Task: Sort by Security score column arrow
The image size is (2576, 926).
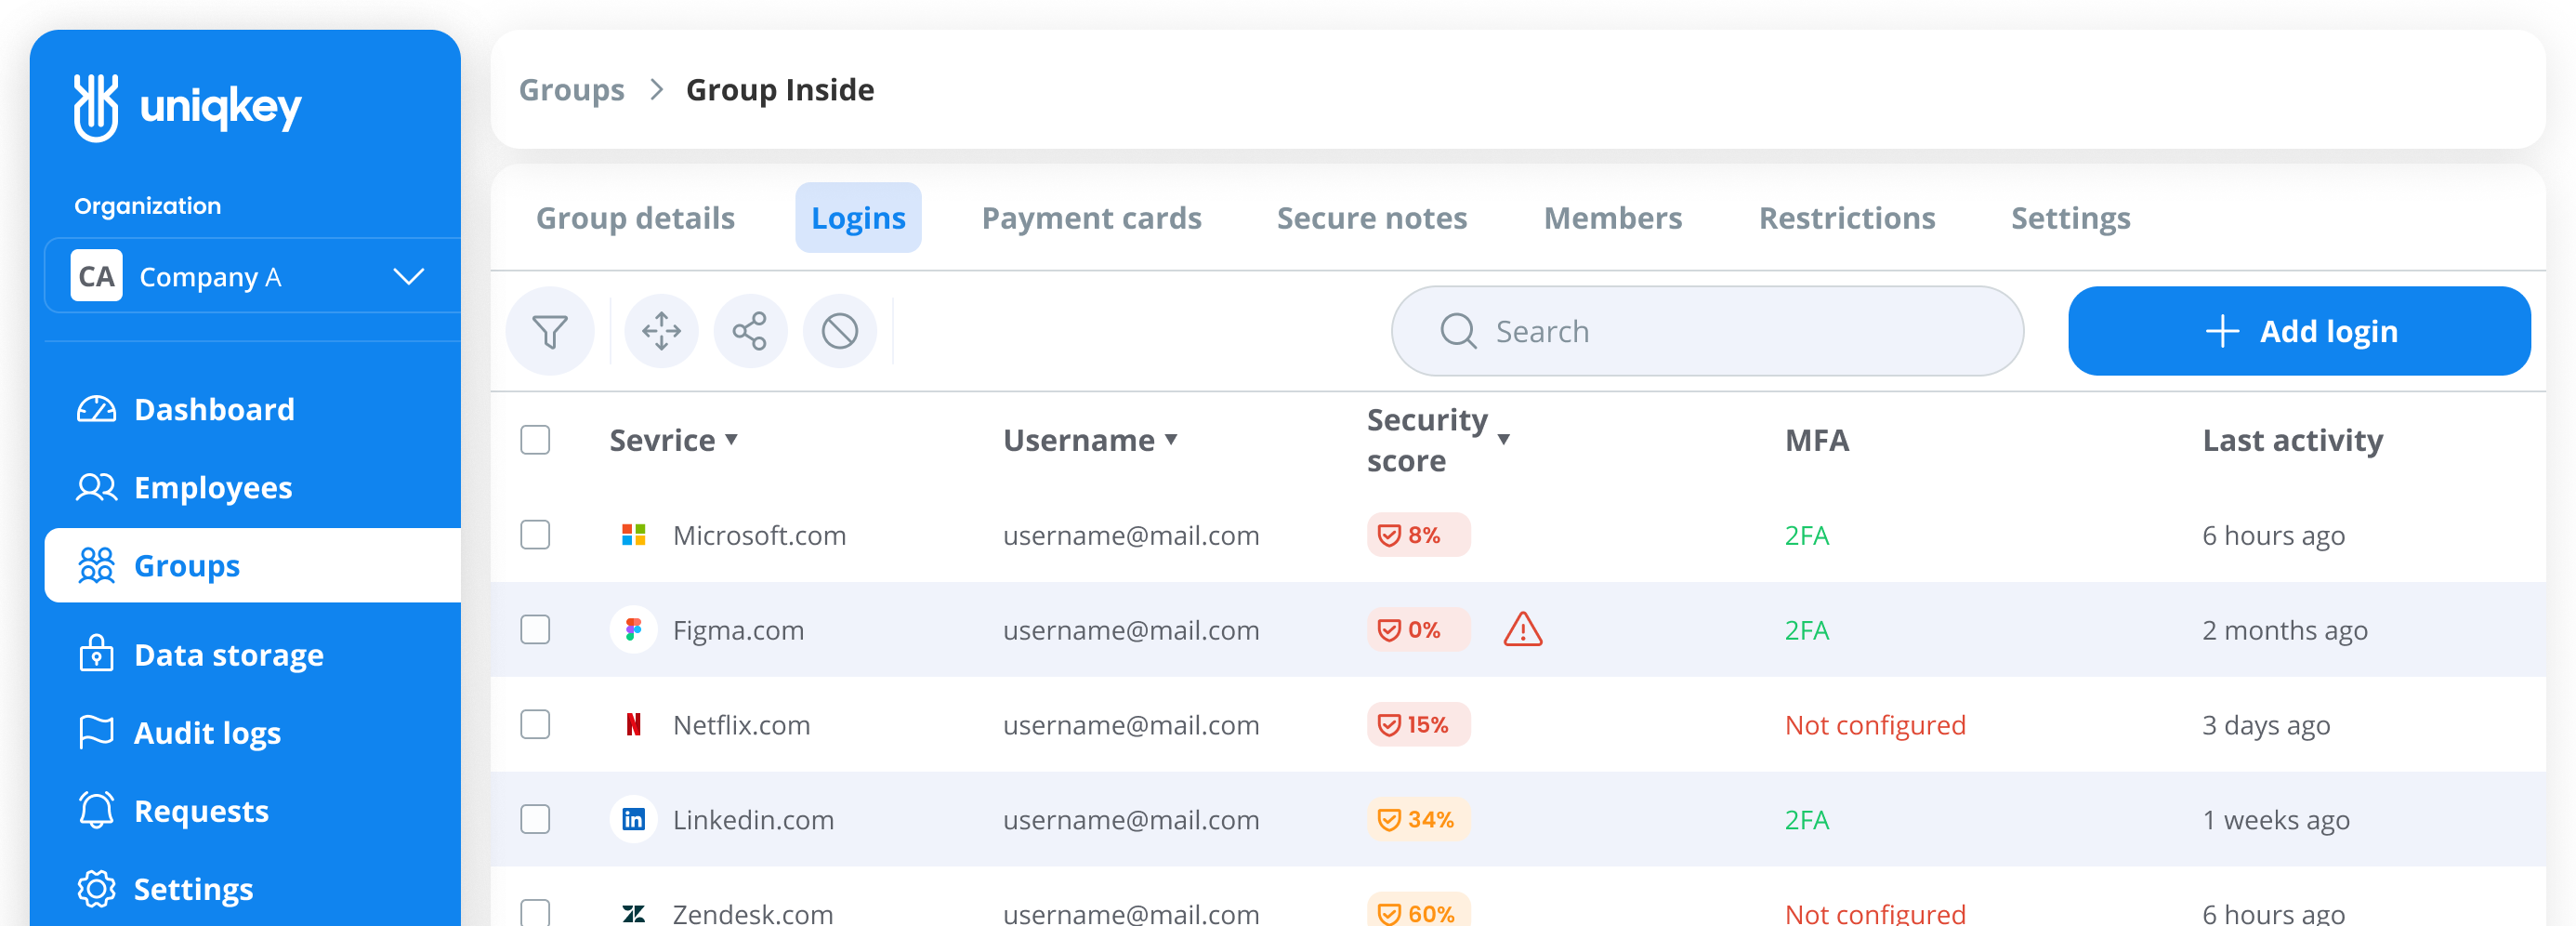Action: tap(1503, 440)
